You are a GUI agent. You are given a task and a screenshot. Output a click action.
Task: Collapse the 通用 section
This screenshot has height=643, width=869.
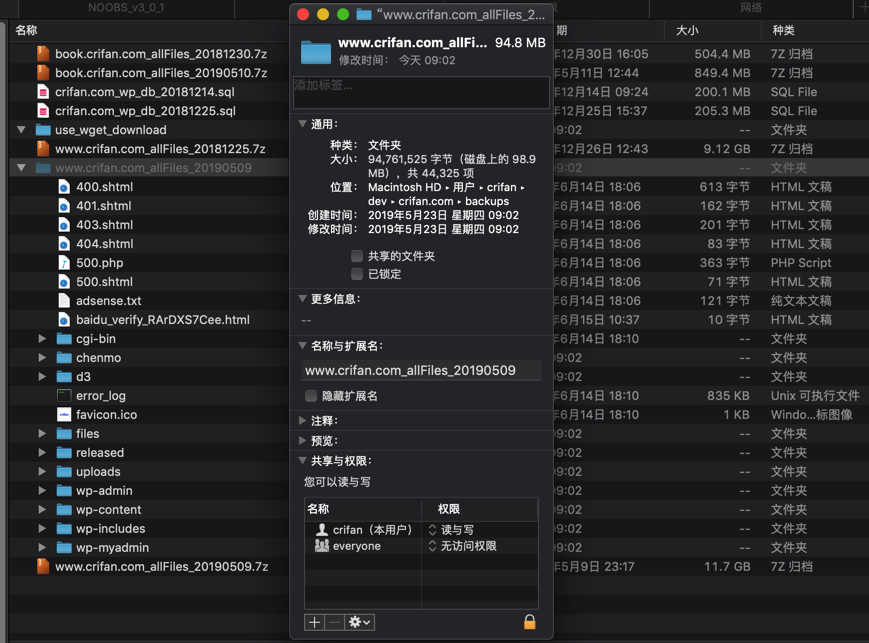pyautogui.click(x=303, y=125)
